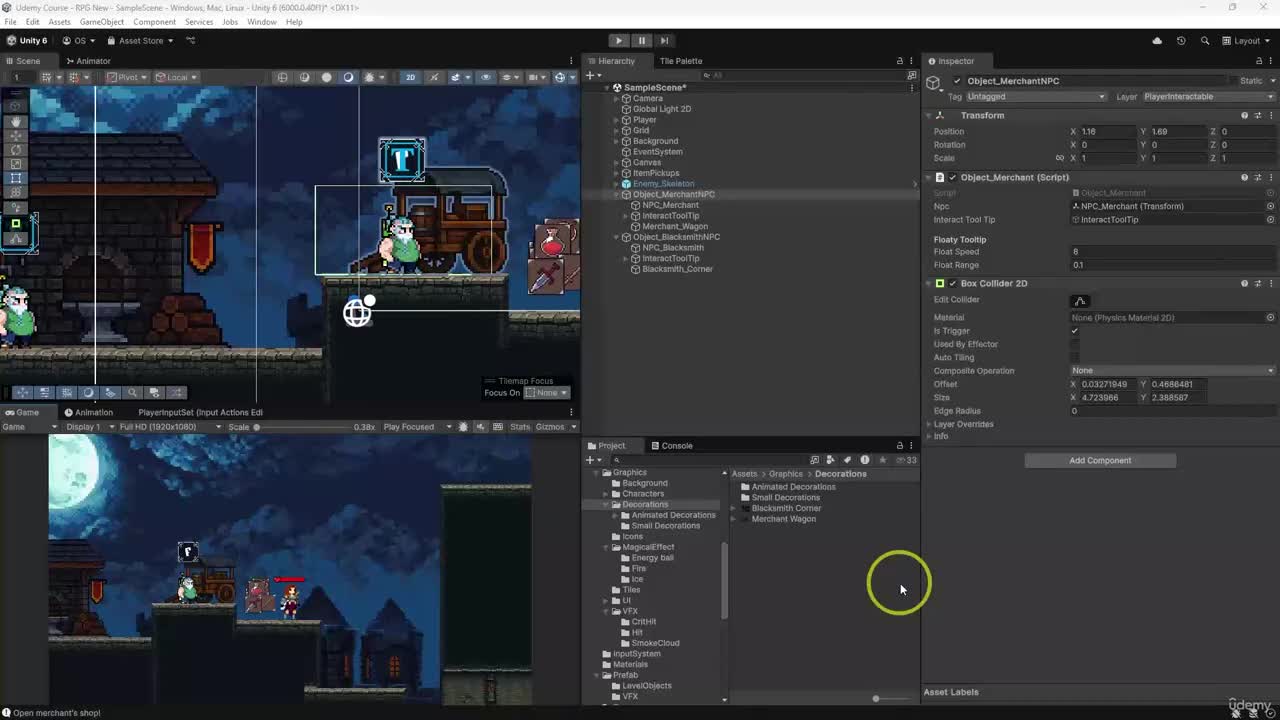Screen dimensions: 1280x720
Task: Open Object_Merchant script more options menu
Action: point(1271,177)
